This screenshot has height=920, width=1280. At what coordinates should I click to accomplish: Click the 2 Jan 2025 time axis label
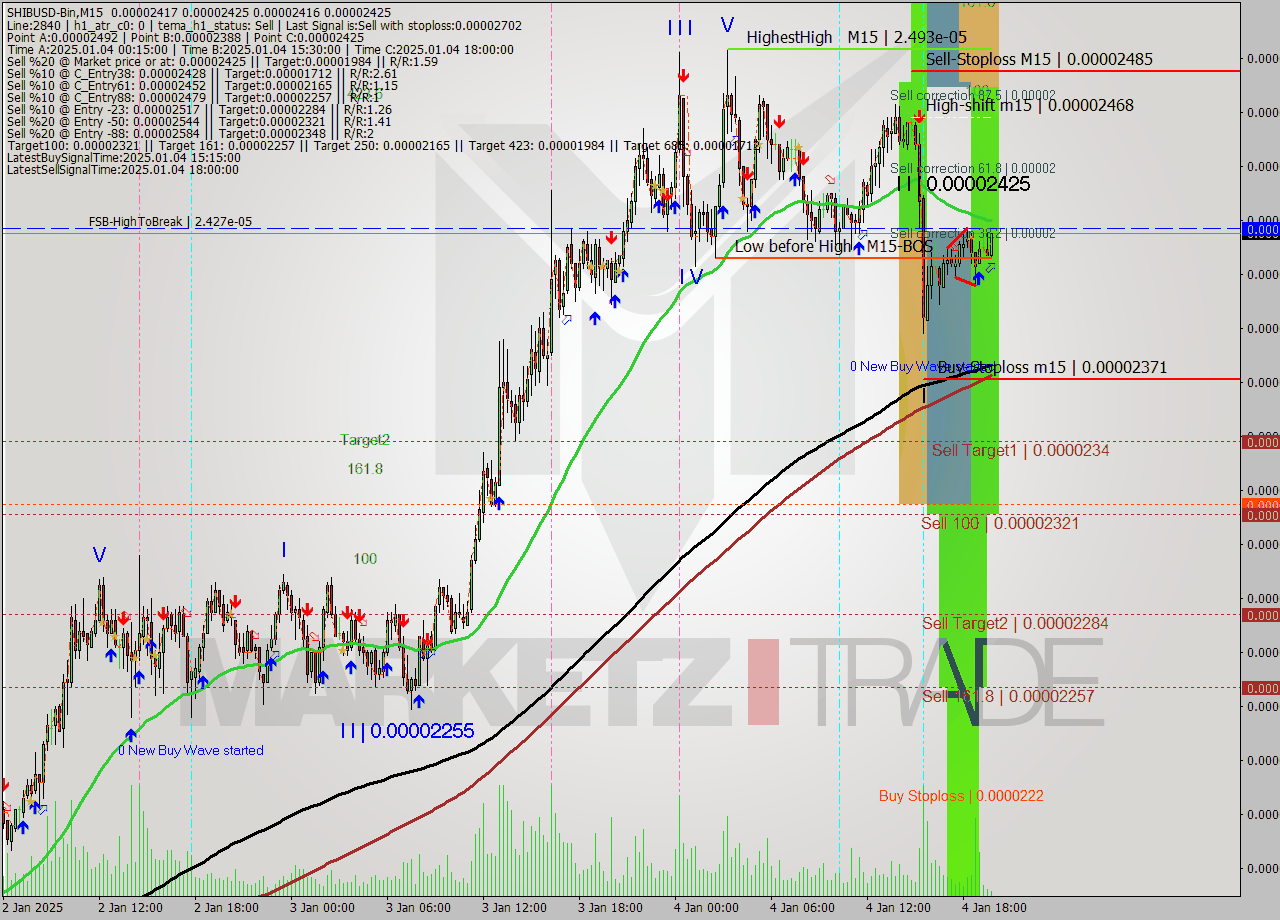32,908
